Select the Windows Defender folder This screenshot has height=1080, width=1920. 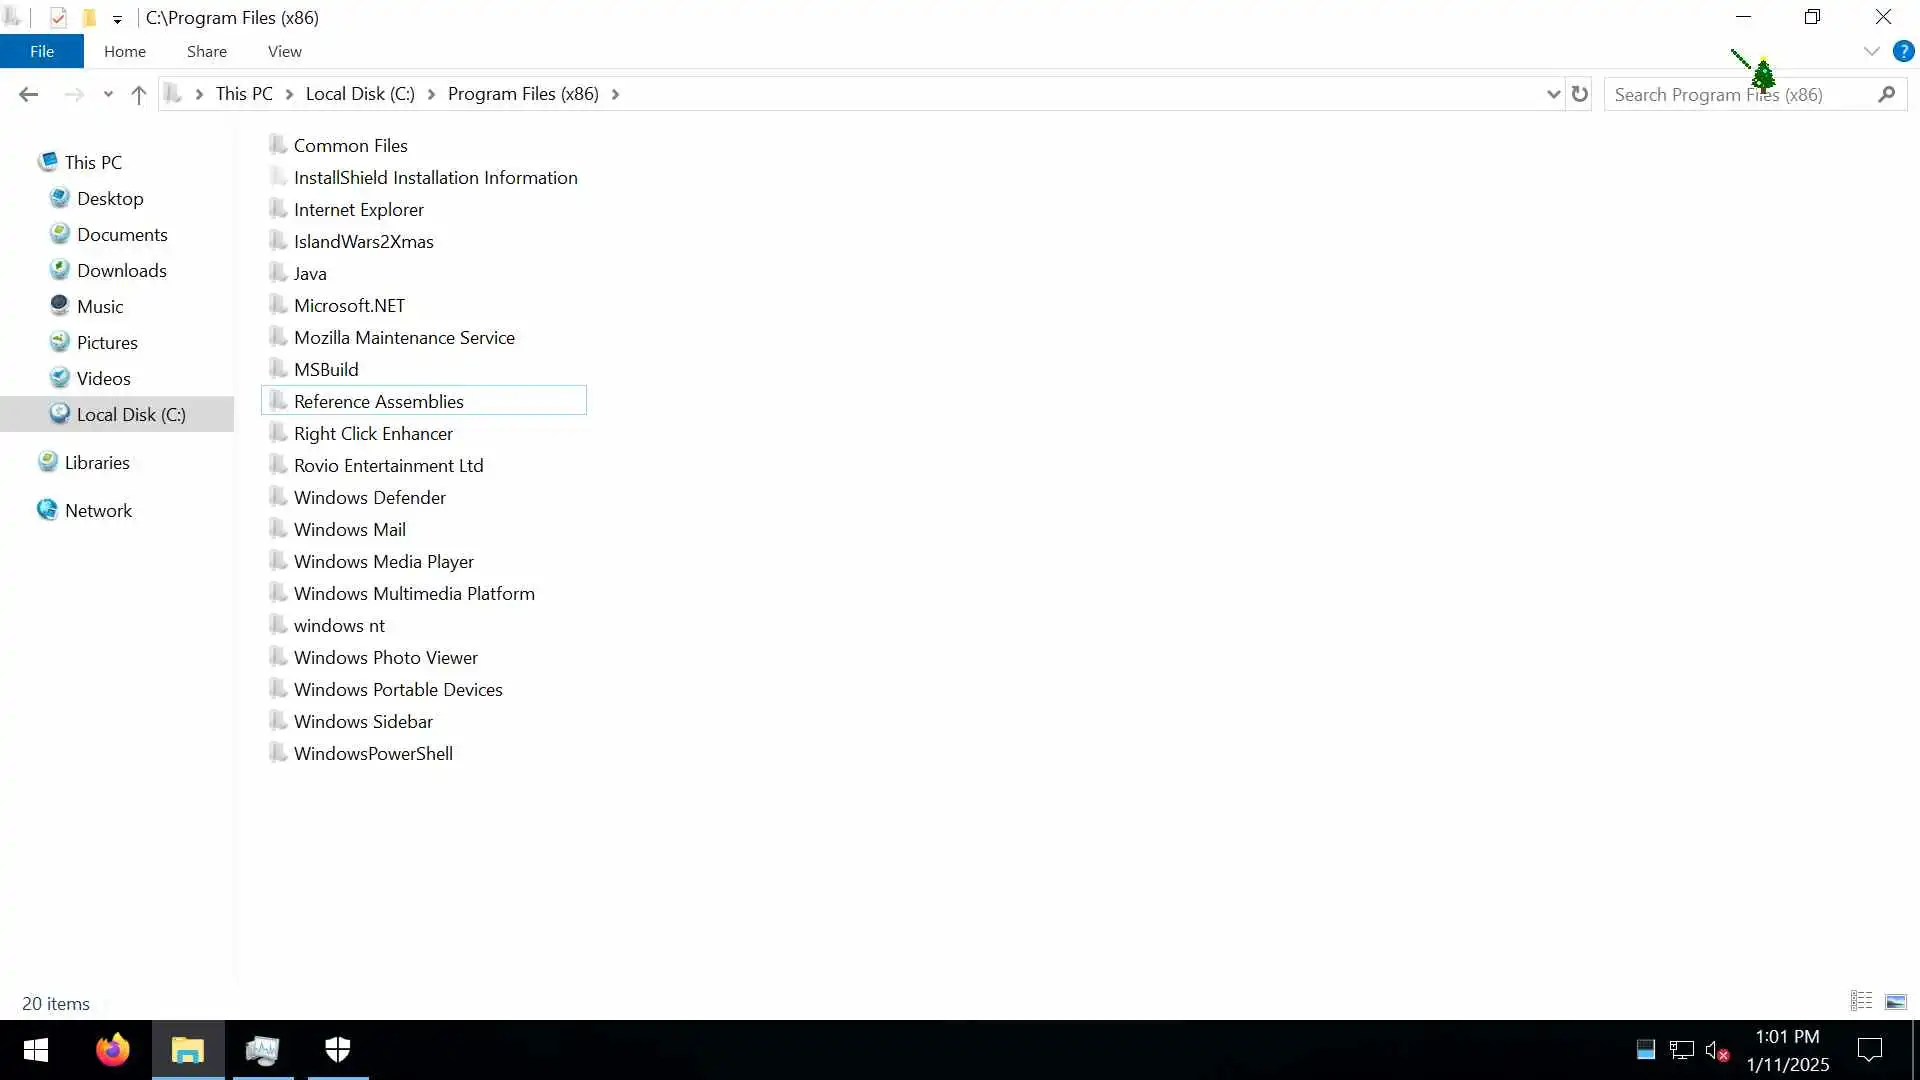369,497
